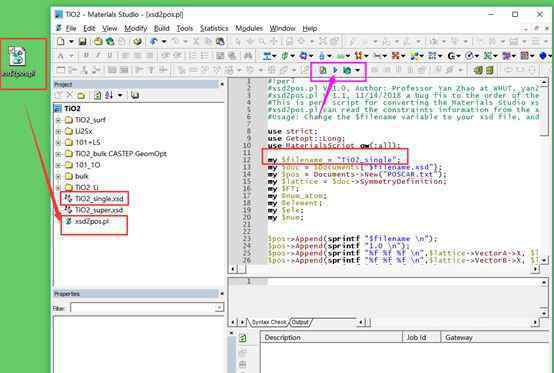Click the green Import icon in the toolbar
Screen dimensions: 554x373
click(110, 42)
